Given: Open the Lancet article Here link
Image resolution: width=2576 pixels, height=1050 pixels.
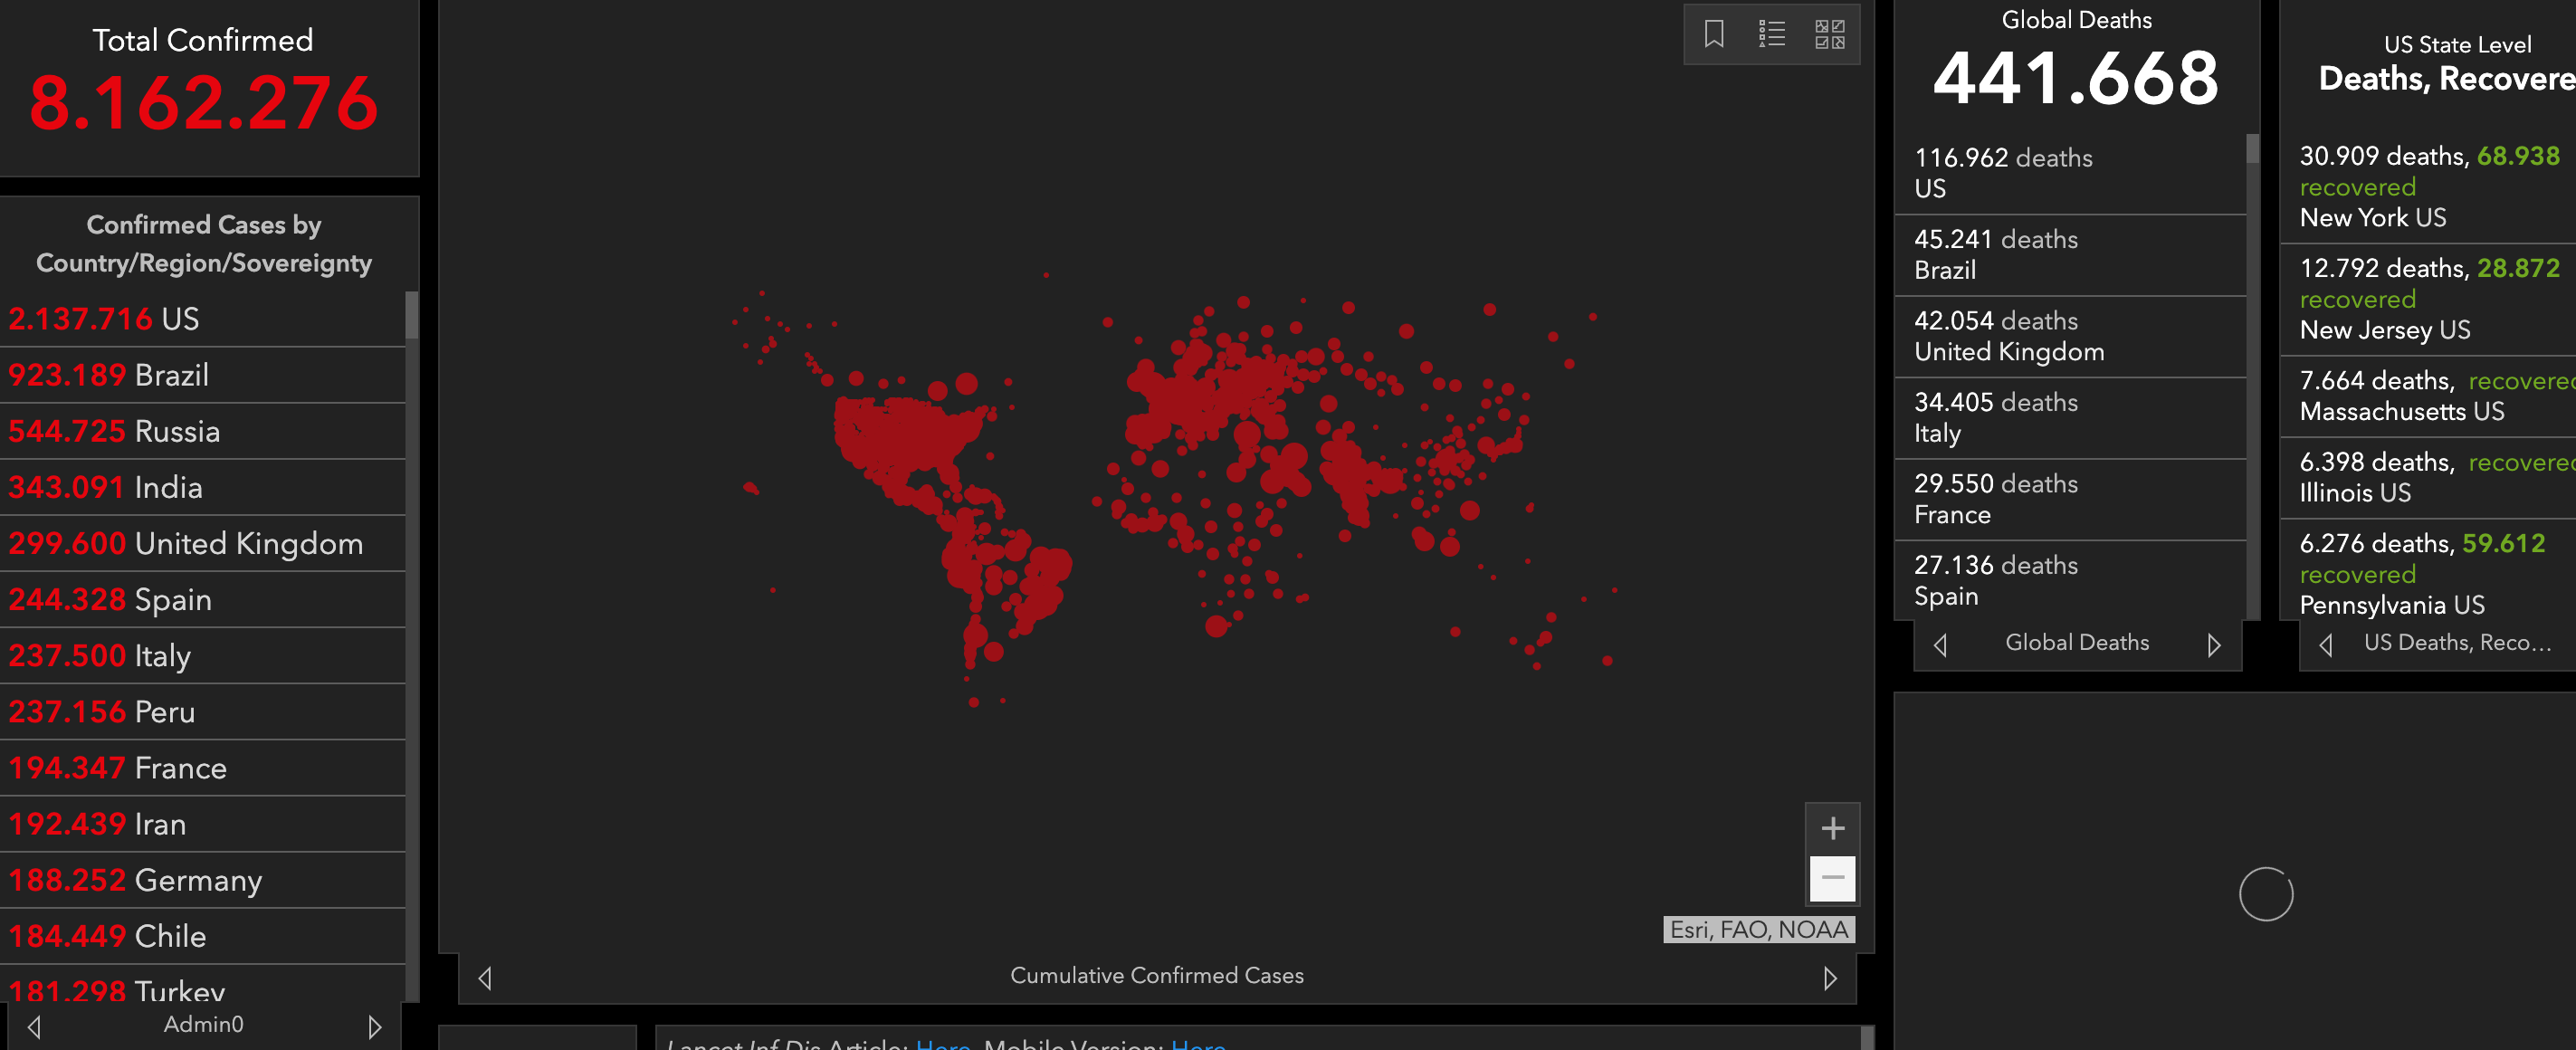Looking at the screenshot, I should click(x=942, y=1044).
